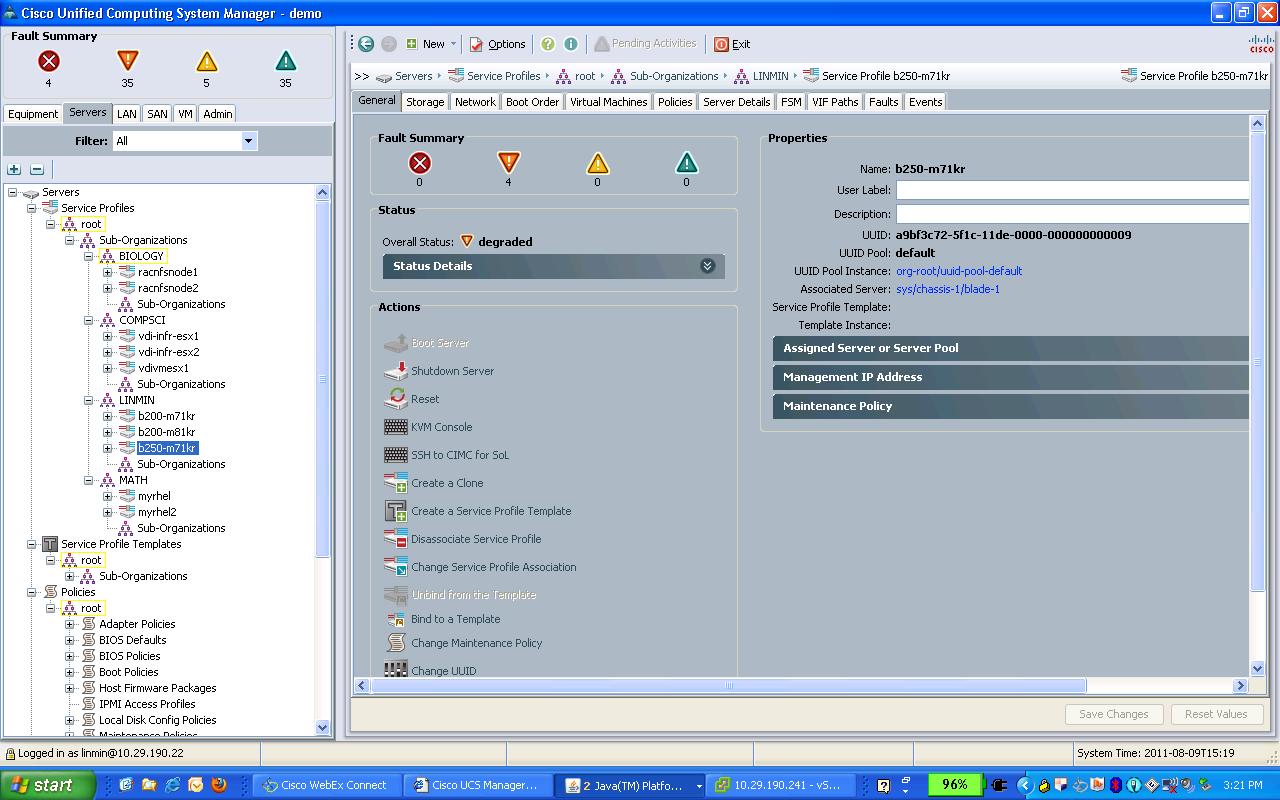Image resolution: width=1280 pixels, height=800 pixels.
Task: Open the Server Details tab
Action: [736, 102]
